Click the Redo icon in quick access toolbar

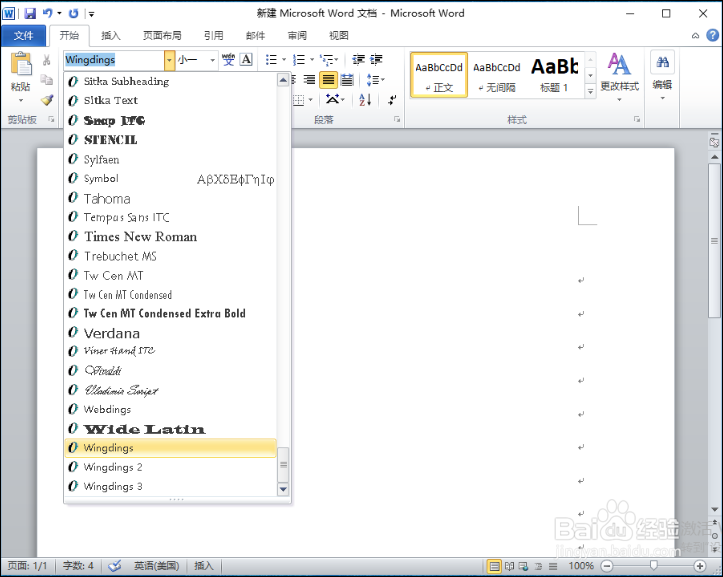pyautogui.click(x=73, y=13)
